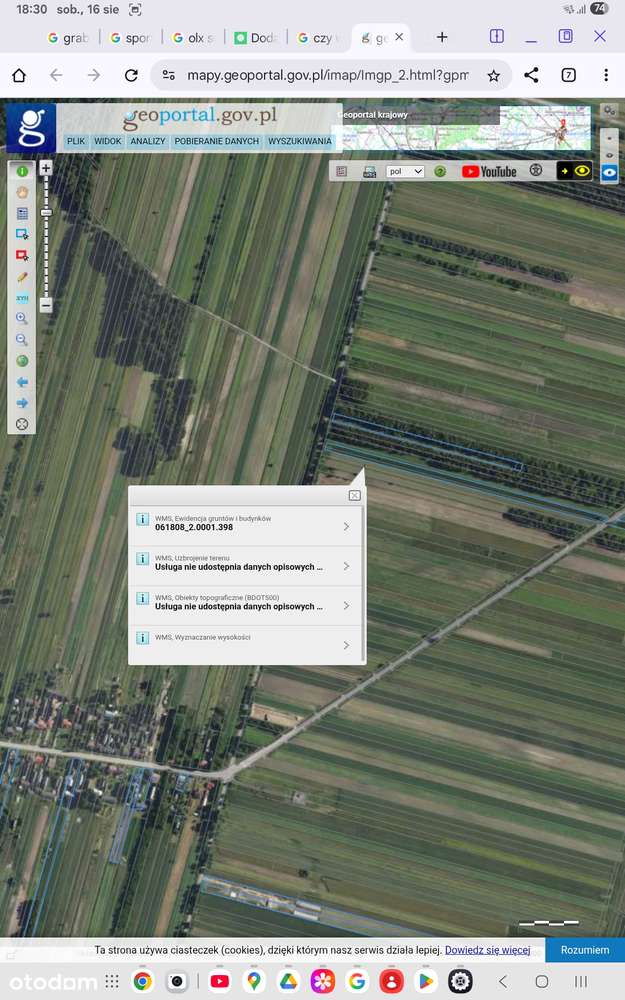Click the parcel number 061808_2.0001.398
625x1000 pixels.
pyautogui.click(x=194, y=527)
